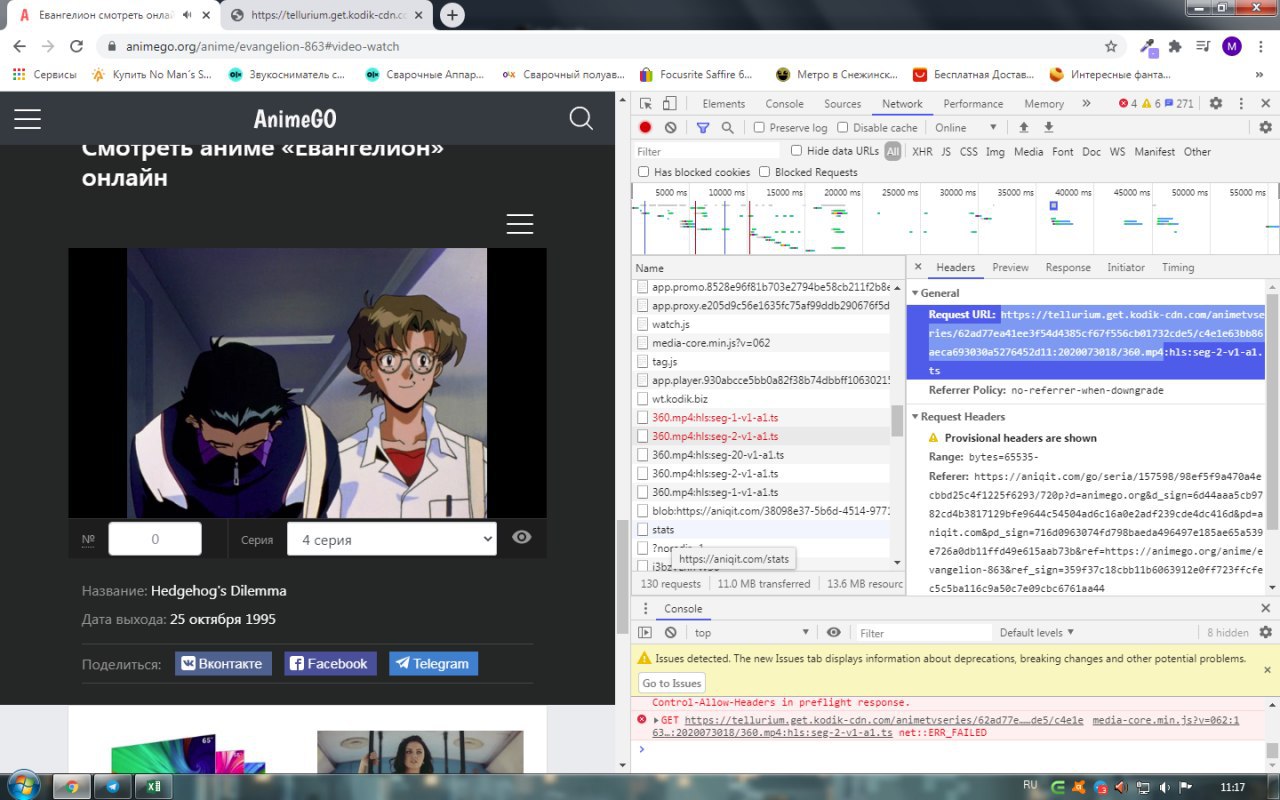Toggle the network filter funnel icon
This screenshot has height=800, width=1280.
[703, 128]
